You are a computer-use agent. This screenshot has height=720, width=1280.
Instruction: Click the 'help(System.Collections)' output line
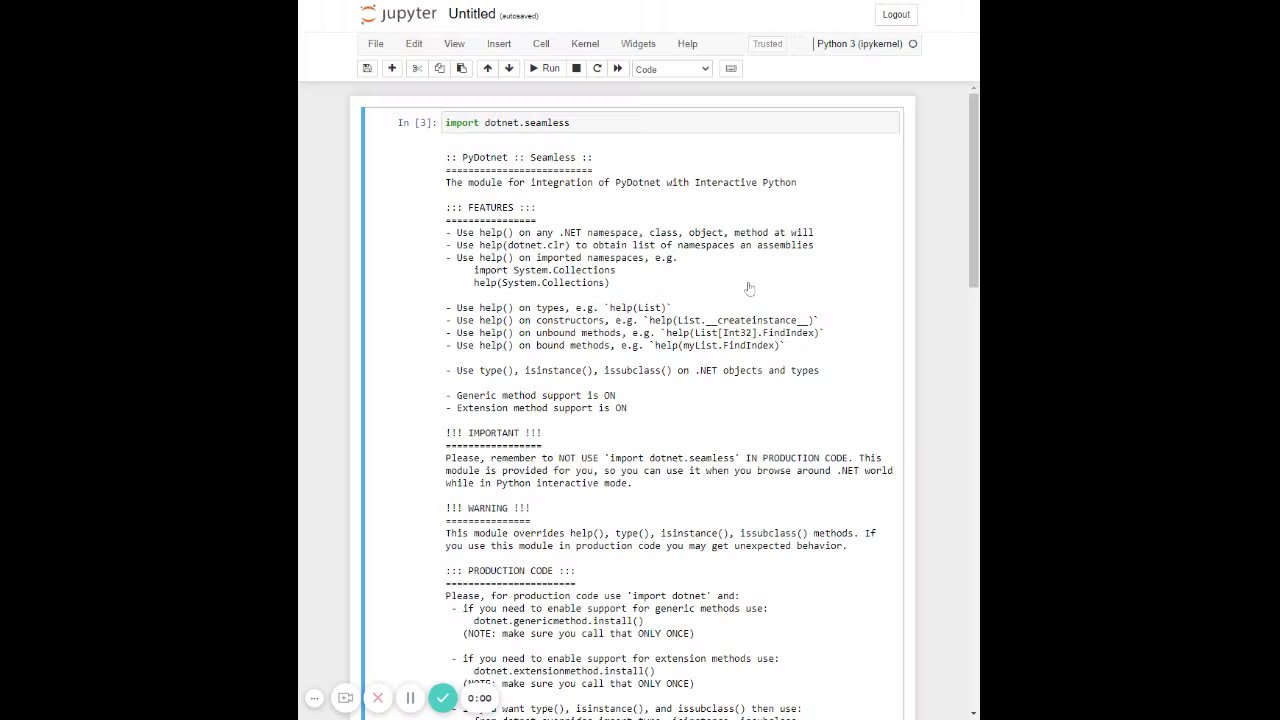pos(541,283)
